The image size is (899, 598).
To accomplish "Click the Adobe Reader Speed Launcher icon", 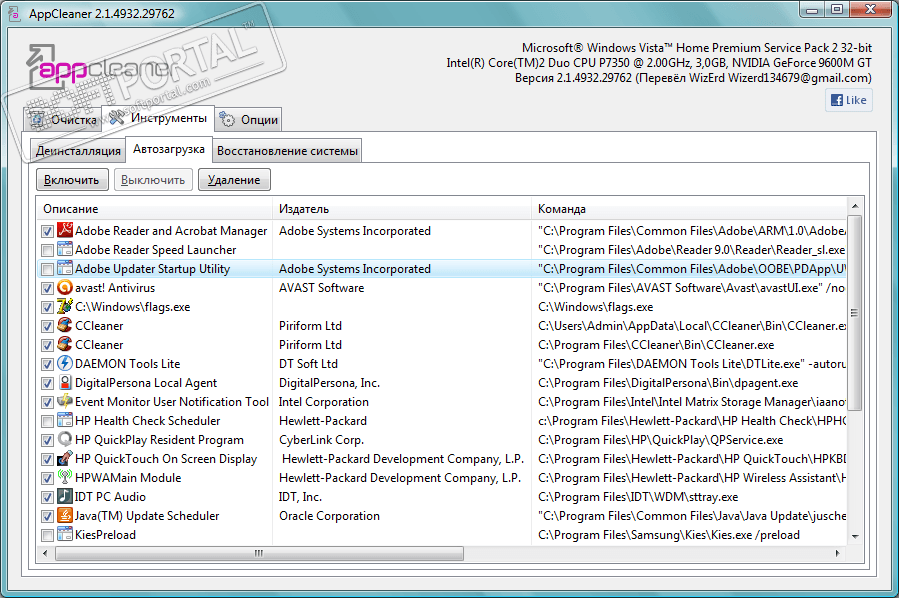I will pos(65,249).
